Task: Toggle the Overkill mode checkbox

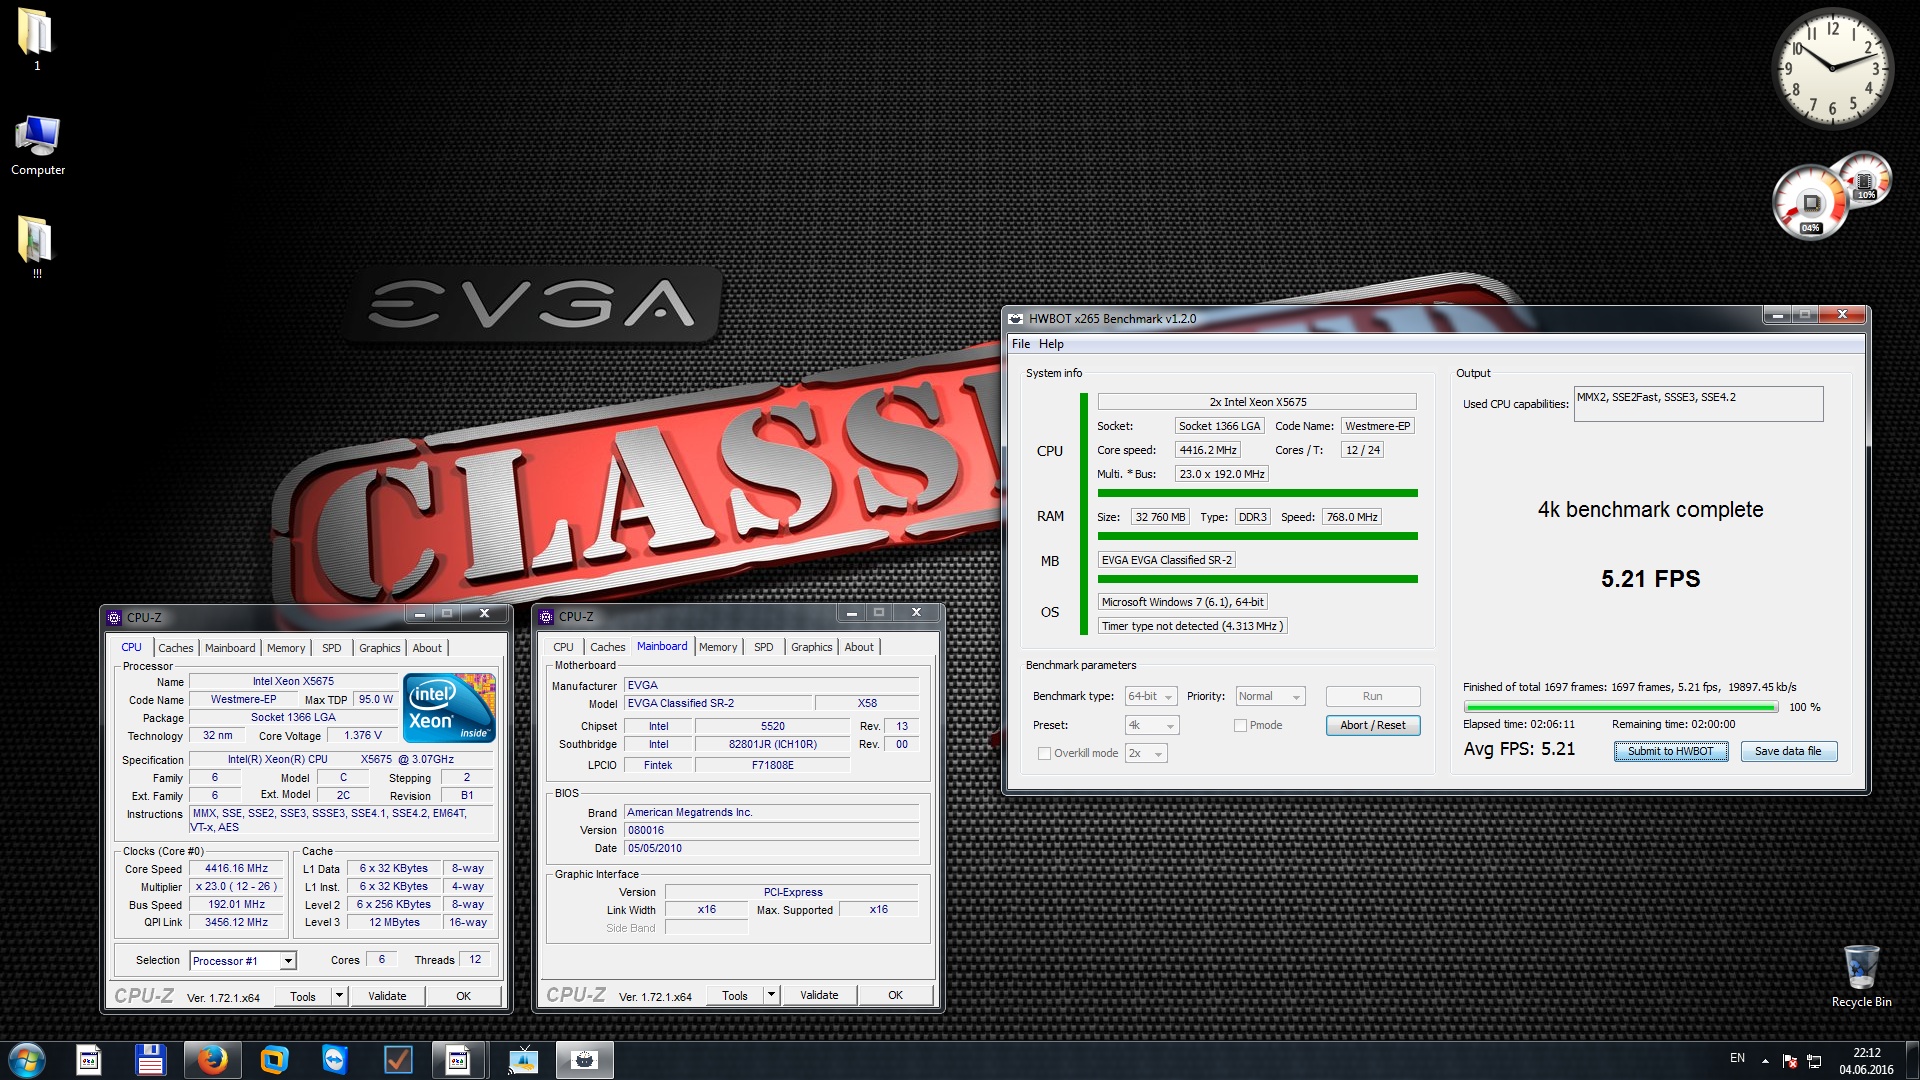Action: [x=1044, y=753]
